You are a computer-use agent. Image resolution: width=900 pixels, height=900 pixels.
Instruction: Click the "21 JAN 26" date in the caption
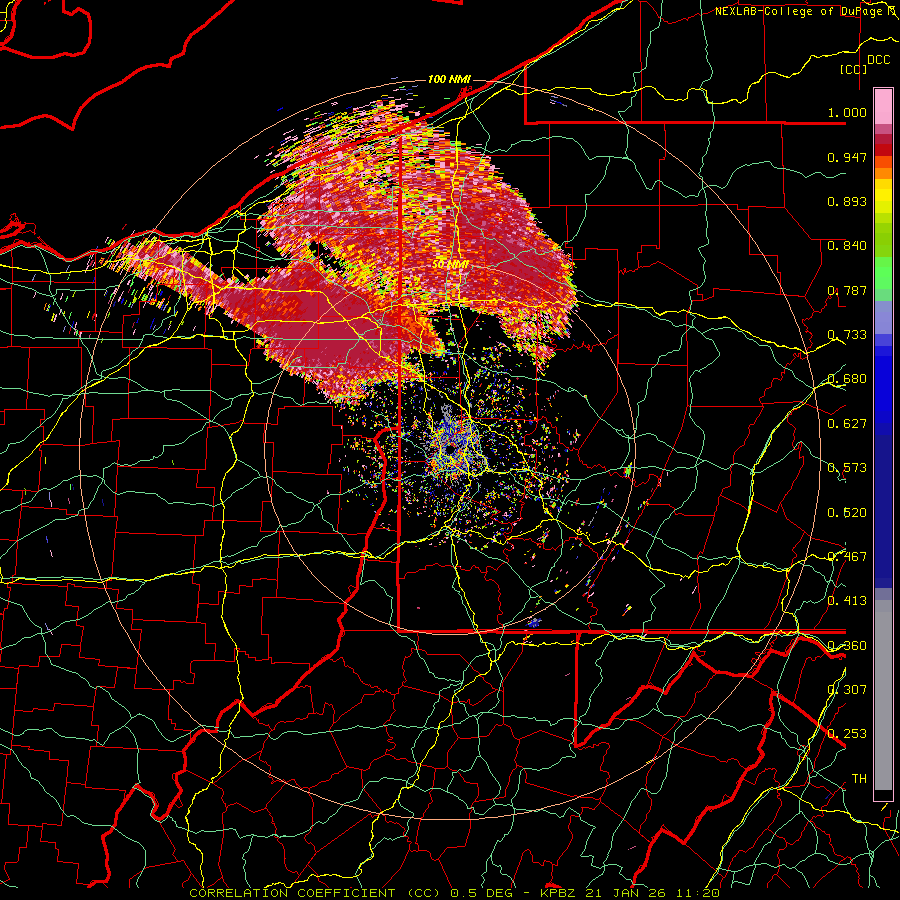627,893
